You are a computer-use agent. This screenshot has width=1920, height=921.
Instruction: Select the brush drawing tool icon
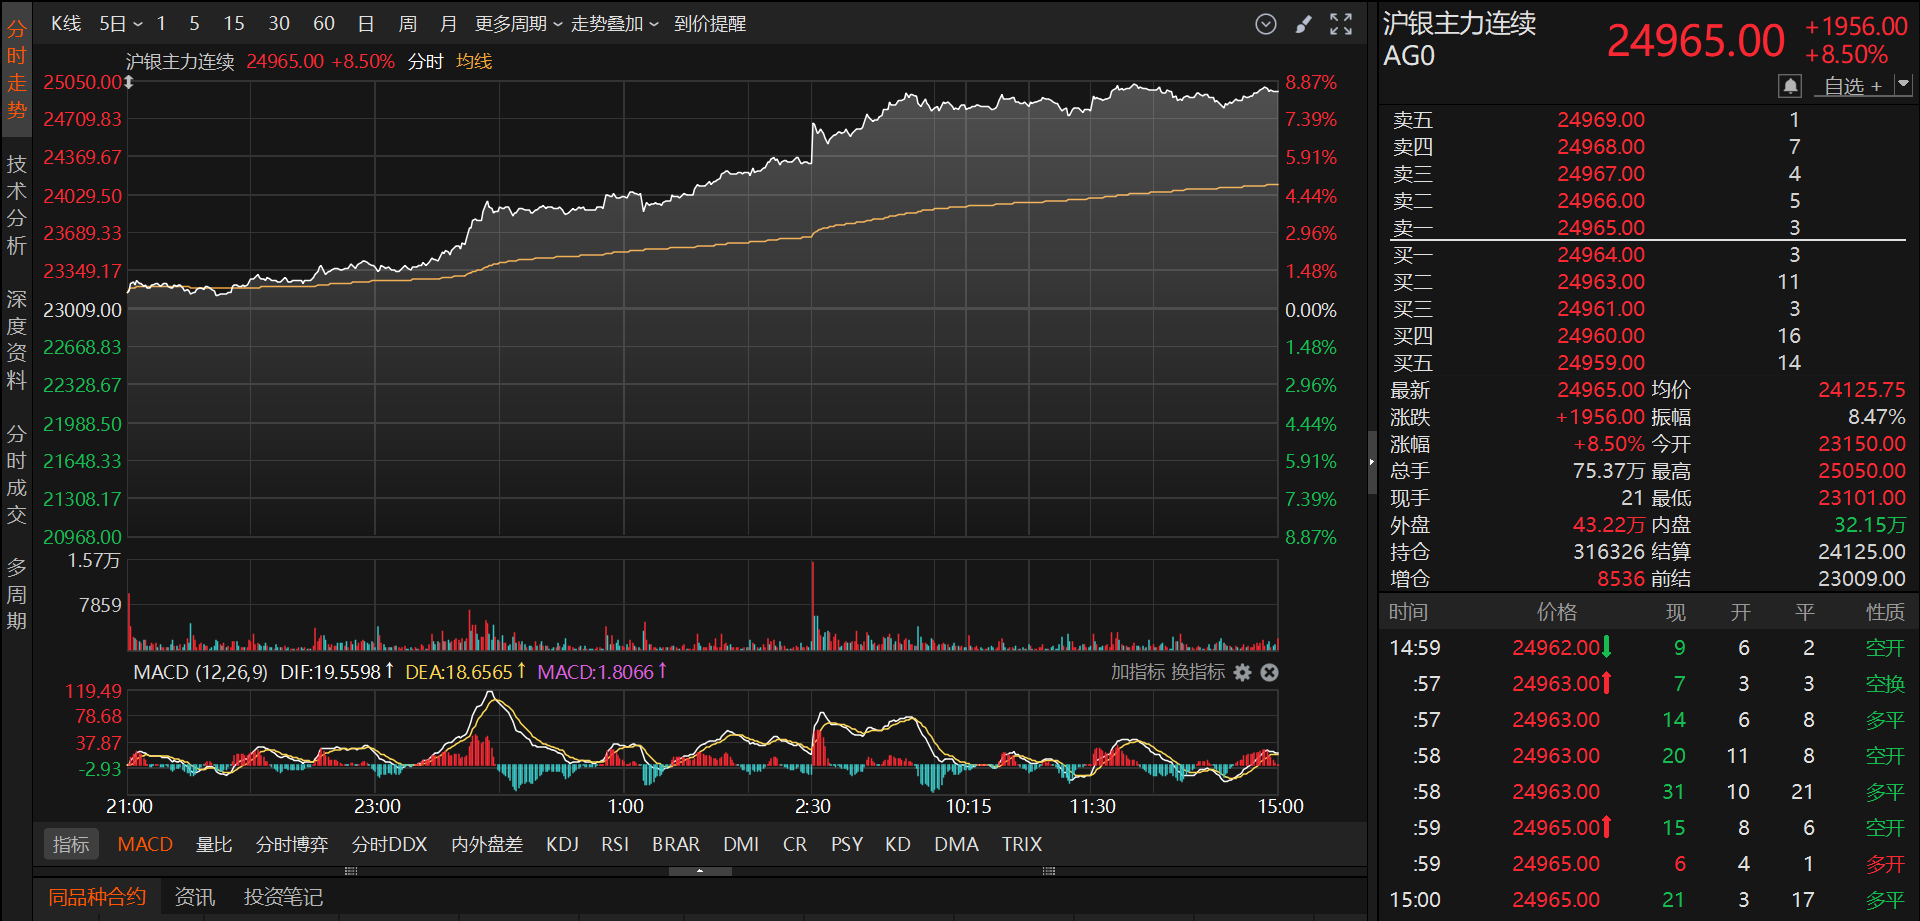1303,24
